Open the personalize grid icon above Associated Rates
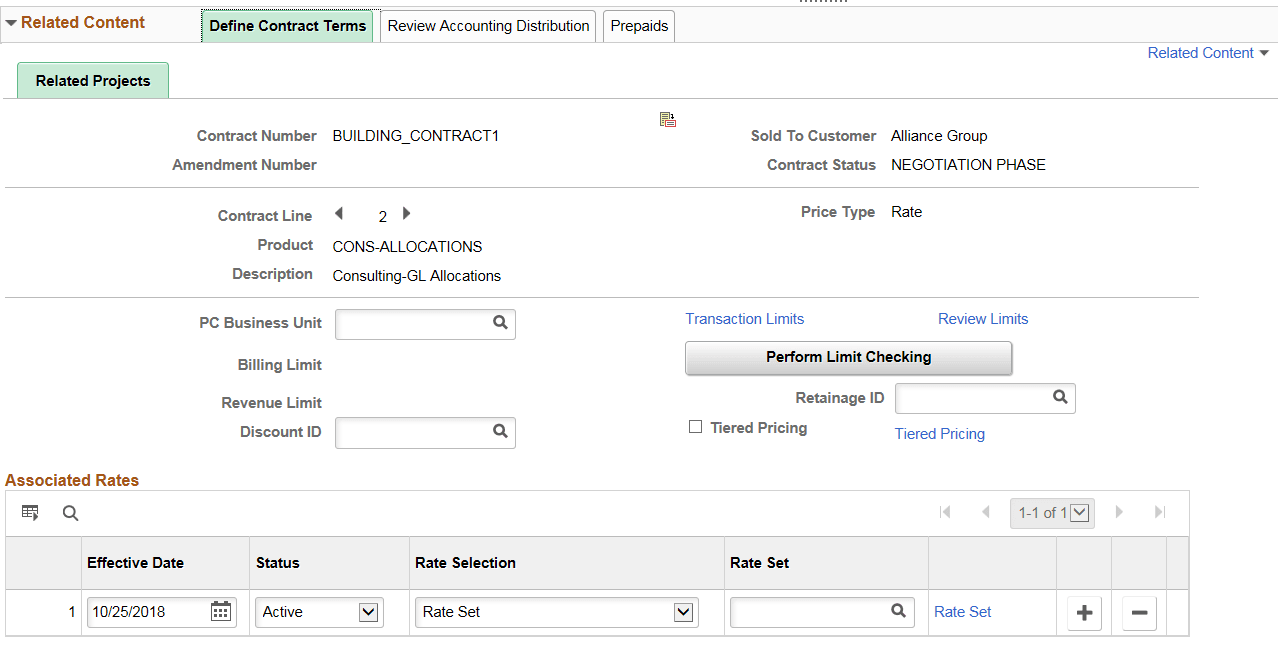This screenshot has height=652, width=1278. click(x=30, y=512)
